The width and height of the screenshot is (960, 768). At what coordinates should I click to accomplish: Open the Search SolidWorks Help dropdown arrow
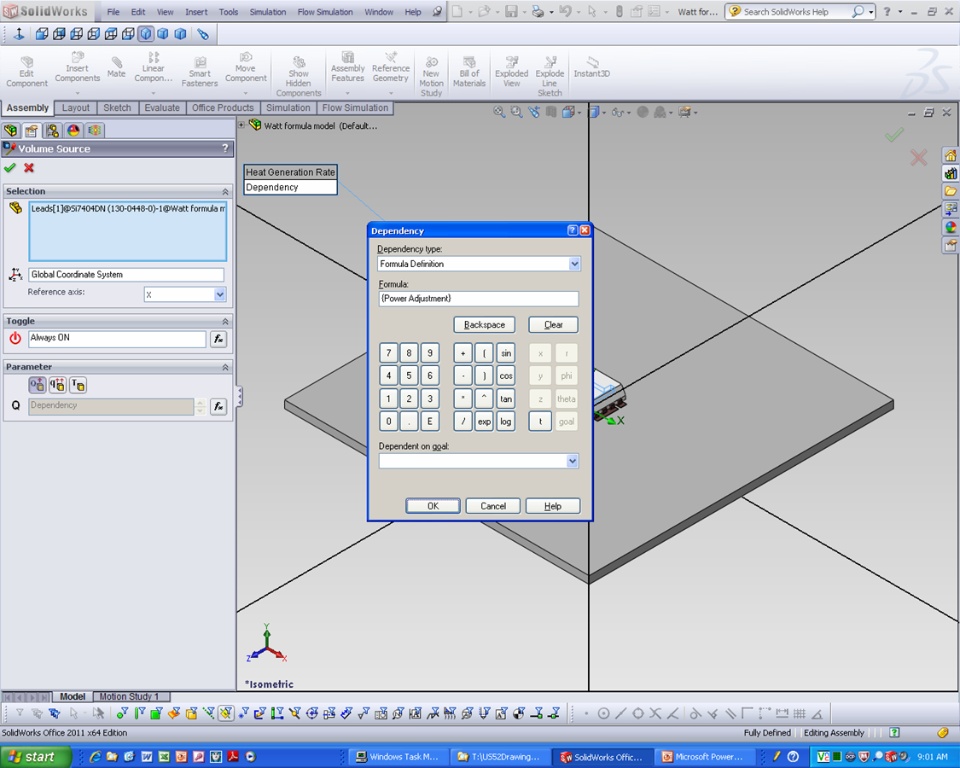coord(871,12)
